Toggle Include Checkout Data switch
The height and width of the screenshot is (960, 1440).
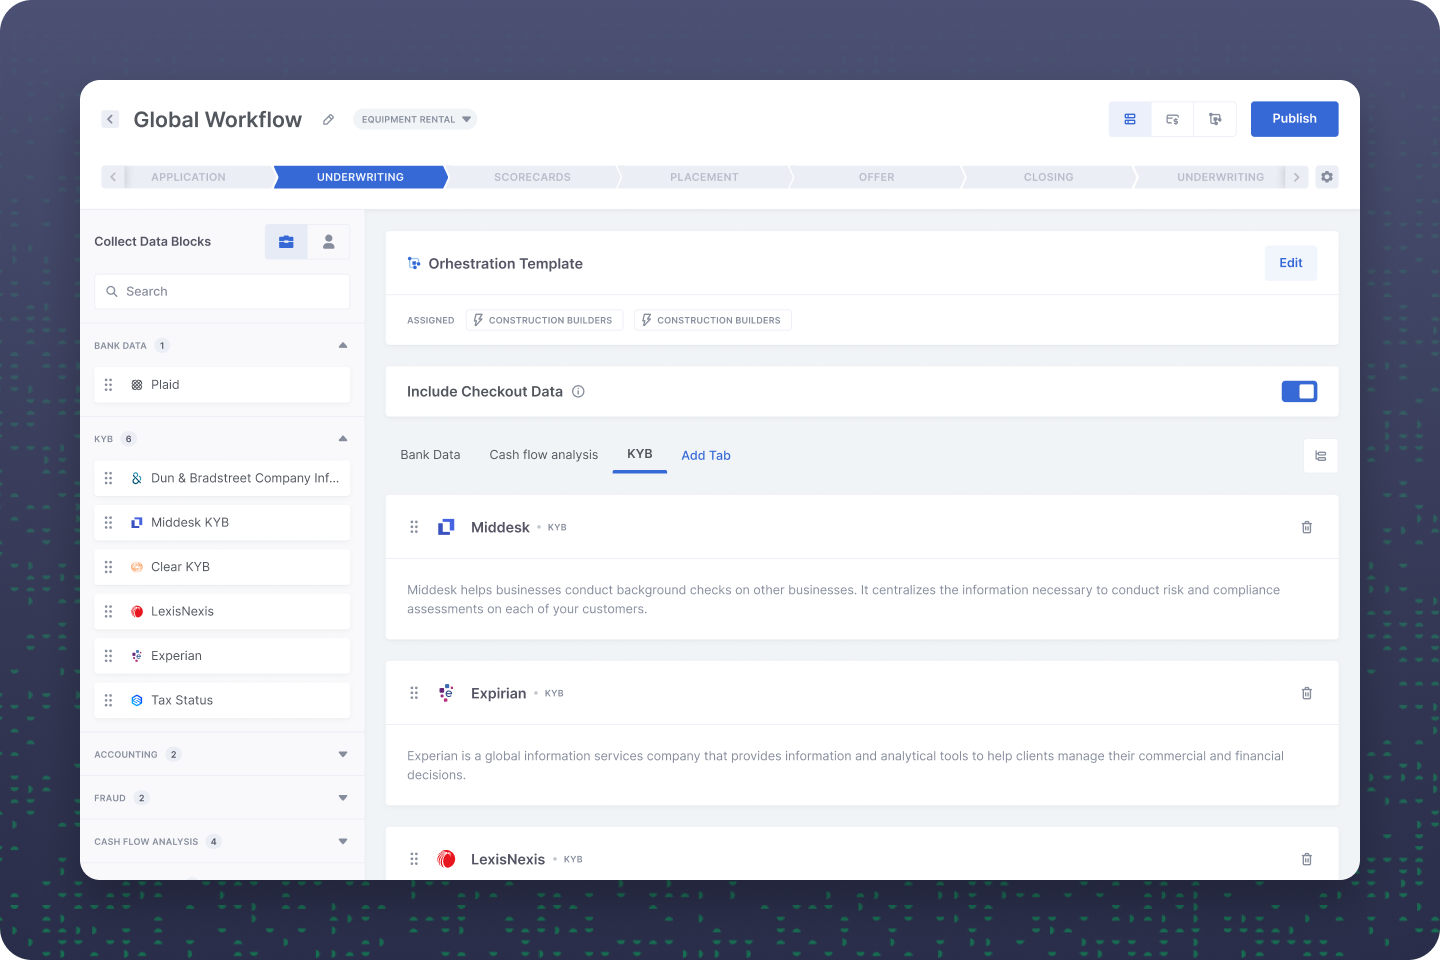coord(1299,392)
